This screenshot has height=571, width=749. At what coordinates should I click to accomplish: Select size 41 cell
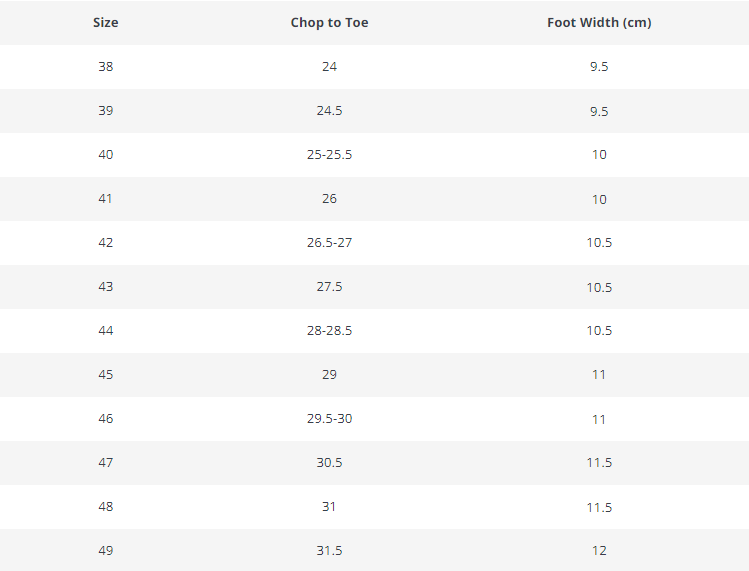pos(106,198)
